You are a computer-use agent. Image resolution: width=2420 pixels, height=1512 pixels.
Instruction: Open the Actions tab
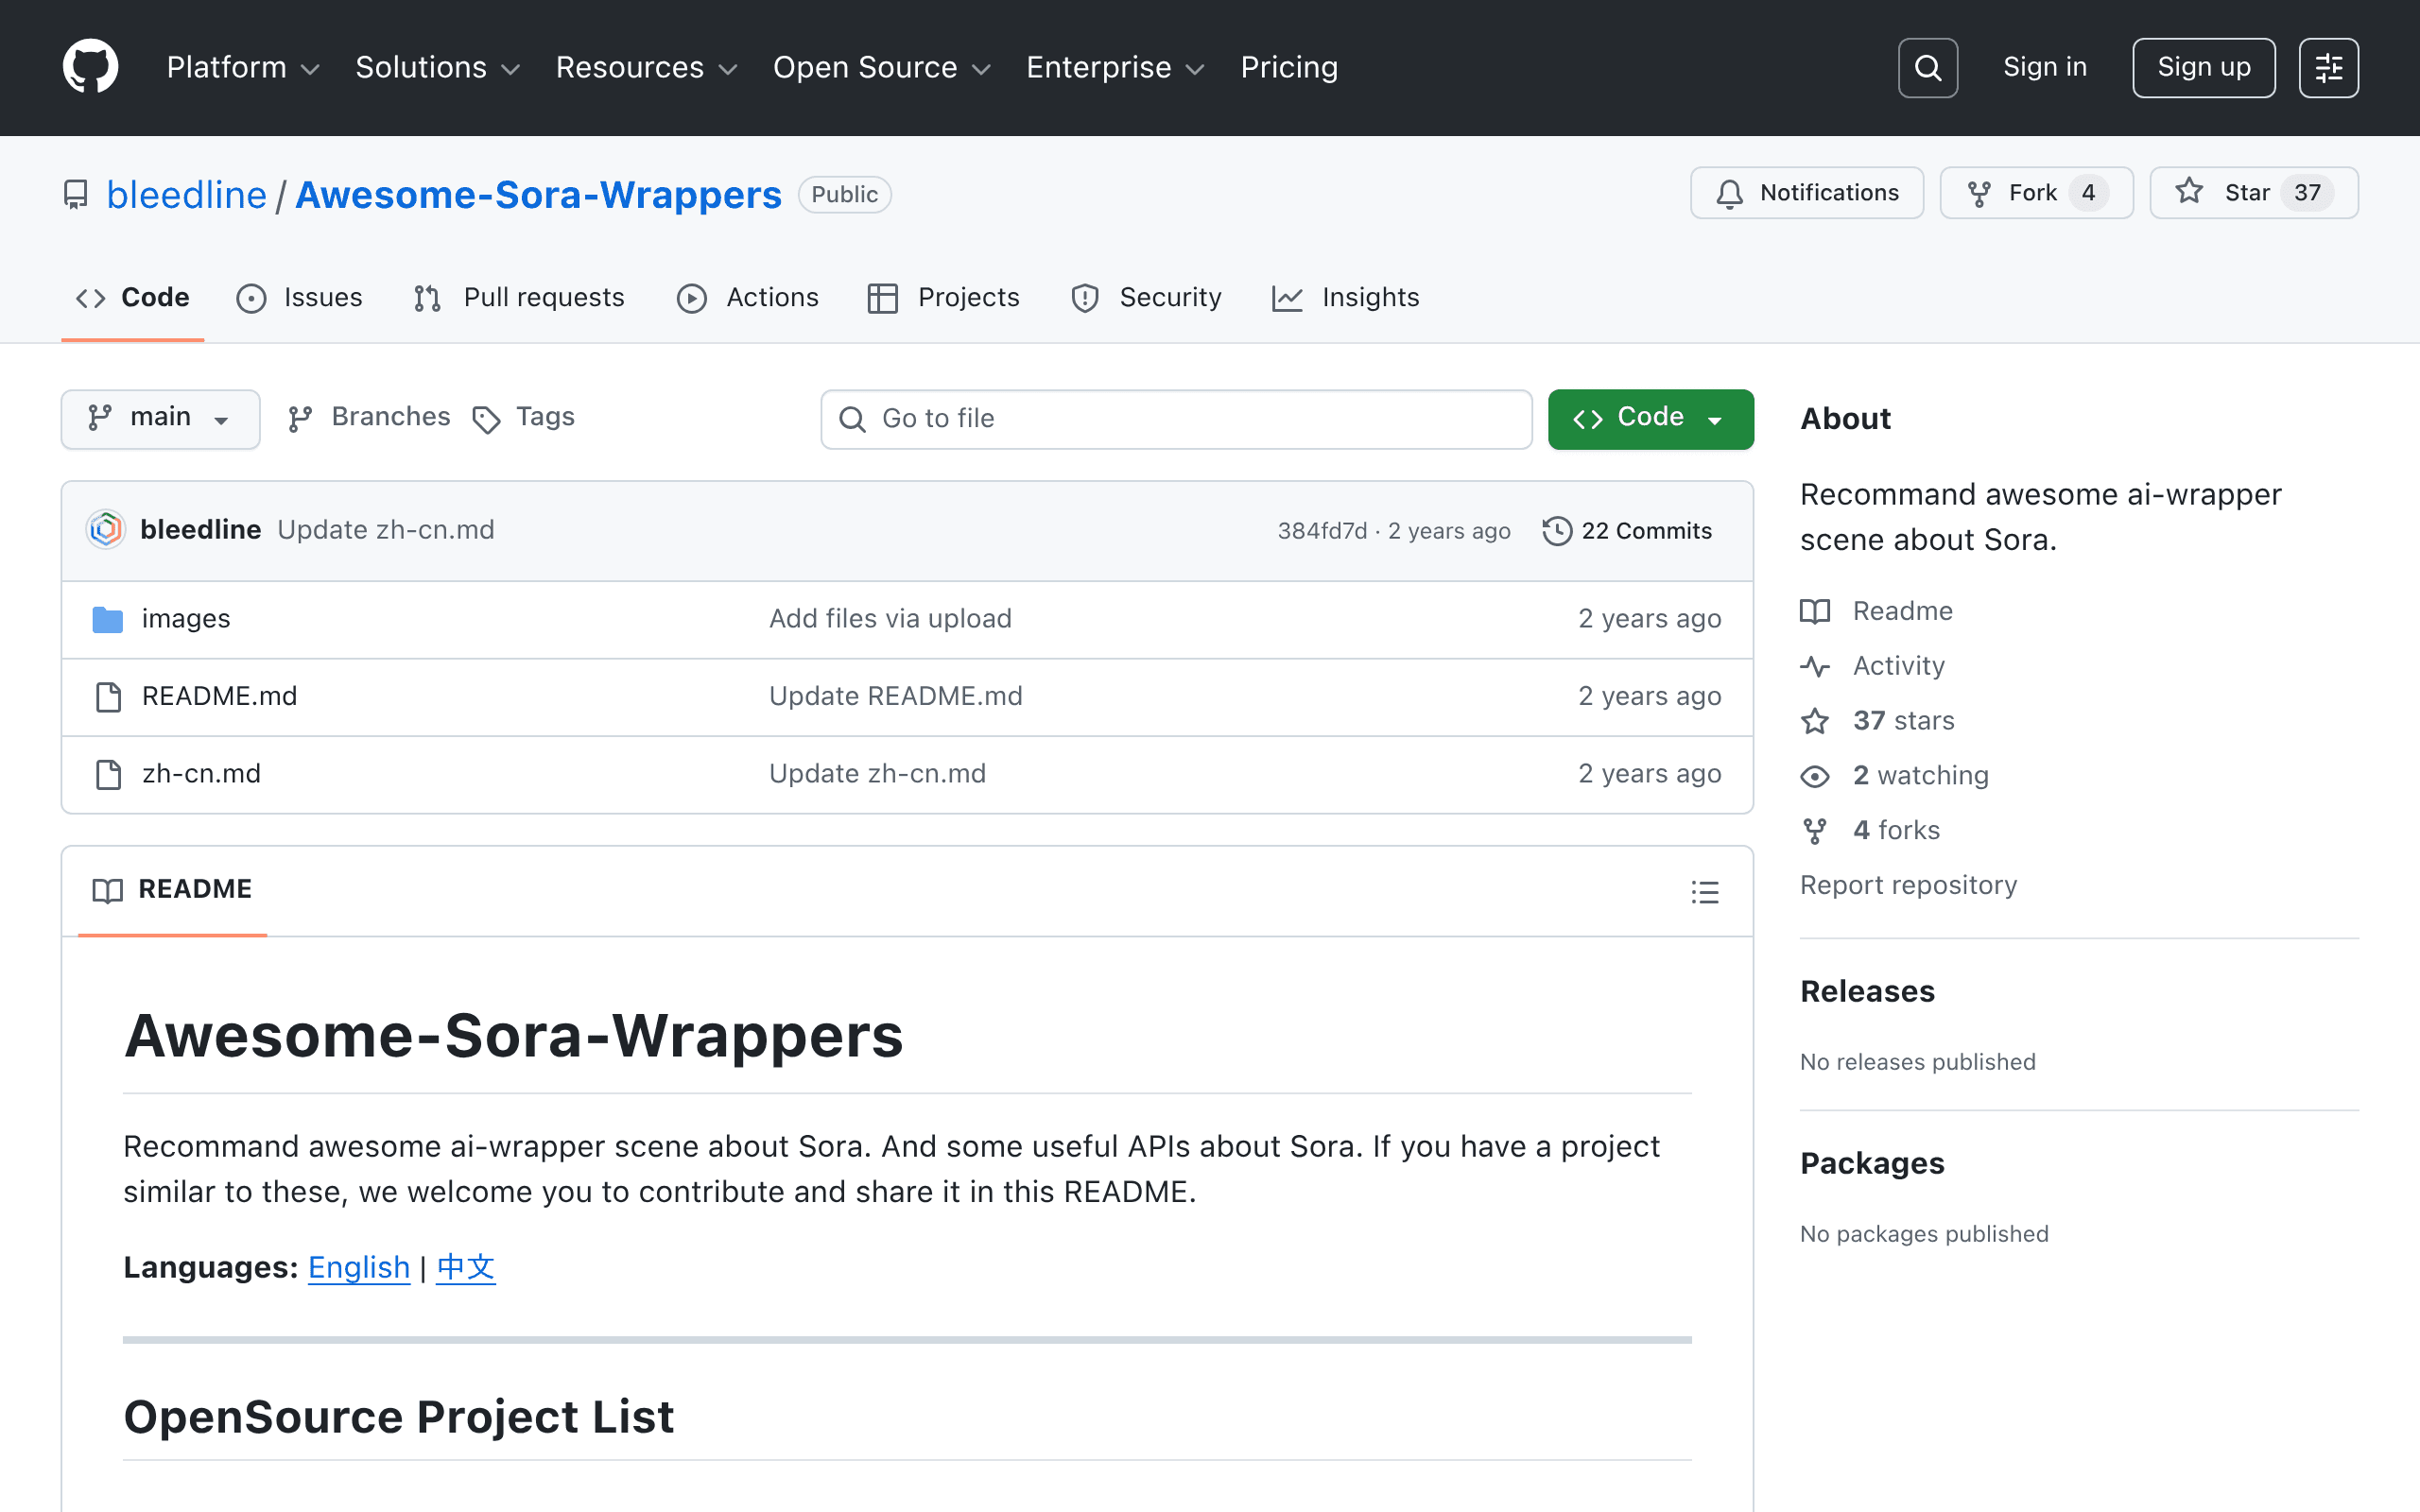click(748, 298)
